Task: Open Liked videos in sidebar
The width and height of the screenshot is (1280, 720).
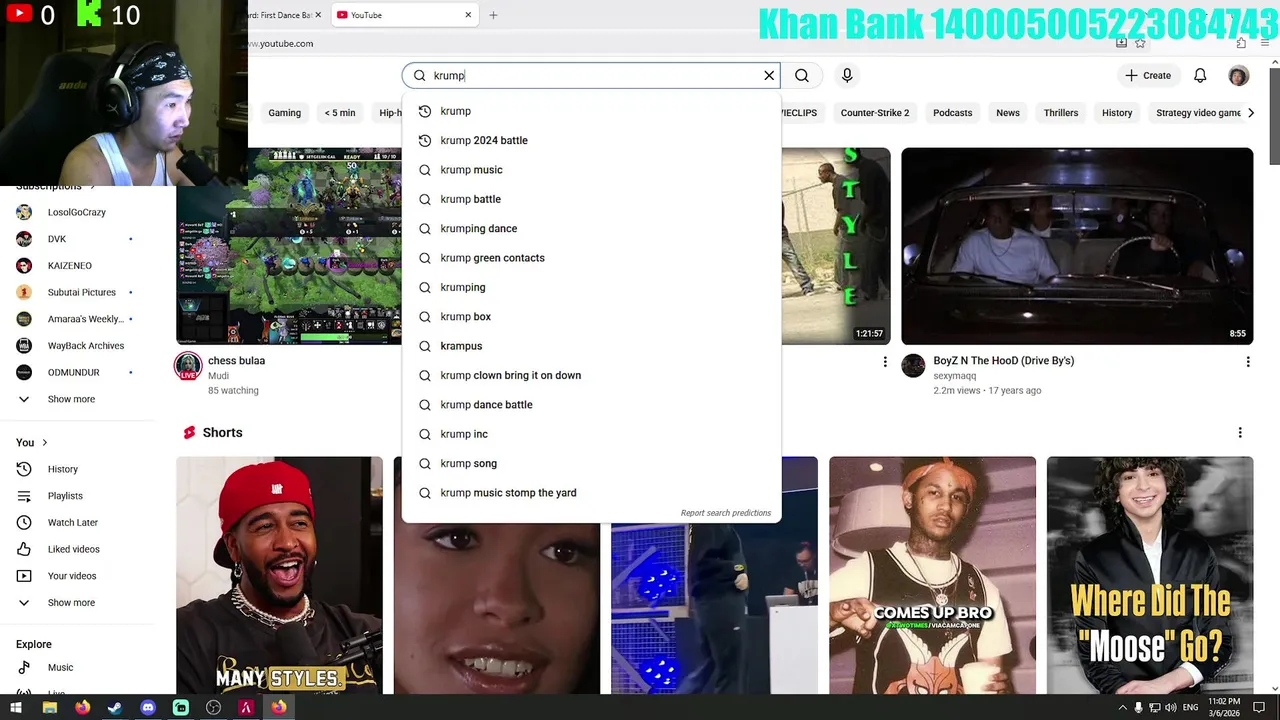Action: (x=72, y=549)
